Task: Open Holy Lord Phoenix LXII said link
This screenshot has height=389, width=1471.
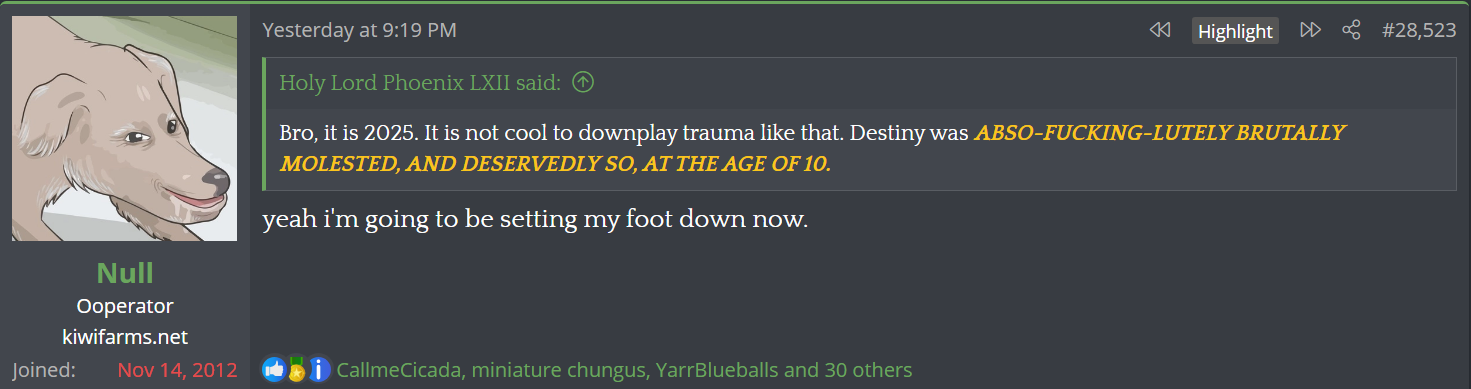Action: pyautogui.click(x=420, y=83)
